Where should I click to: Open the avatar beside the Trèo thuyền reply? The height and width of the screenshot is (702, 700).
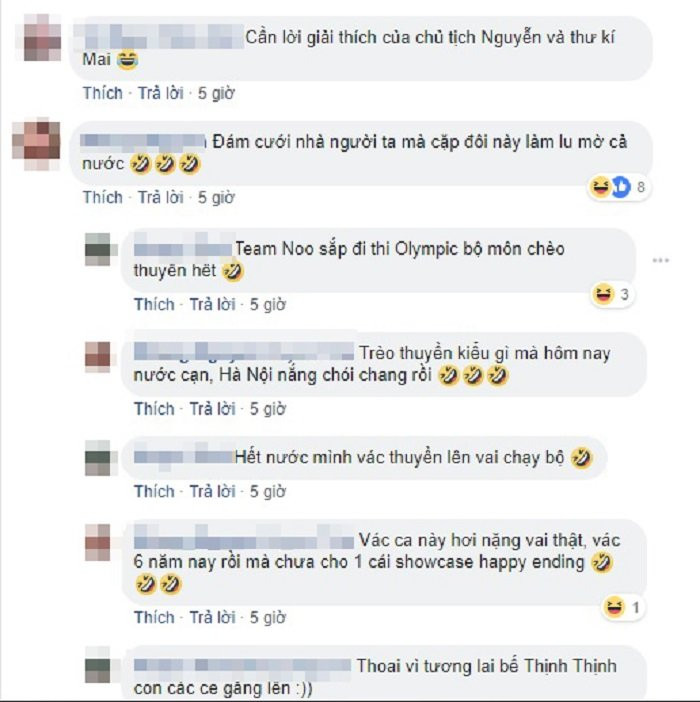pyautogui.click(x=98, y=356)
